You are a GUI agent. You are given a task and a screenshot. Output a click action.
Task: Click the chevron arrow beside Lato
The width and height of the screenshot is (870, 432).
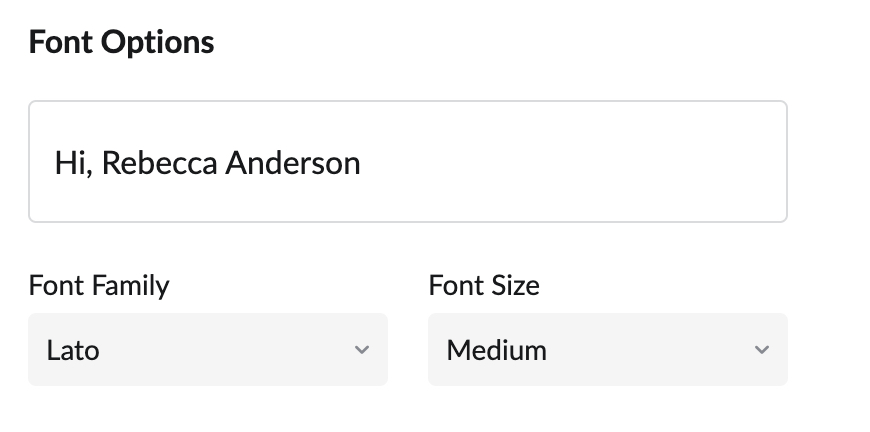click(x=362, y=350)
